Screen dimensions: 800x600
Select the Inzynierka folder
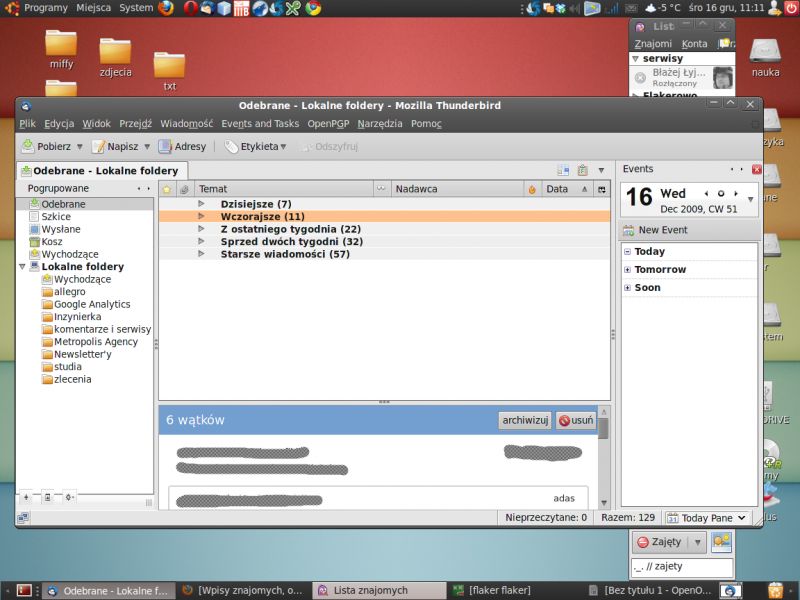(71, 316)
